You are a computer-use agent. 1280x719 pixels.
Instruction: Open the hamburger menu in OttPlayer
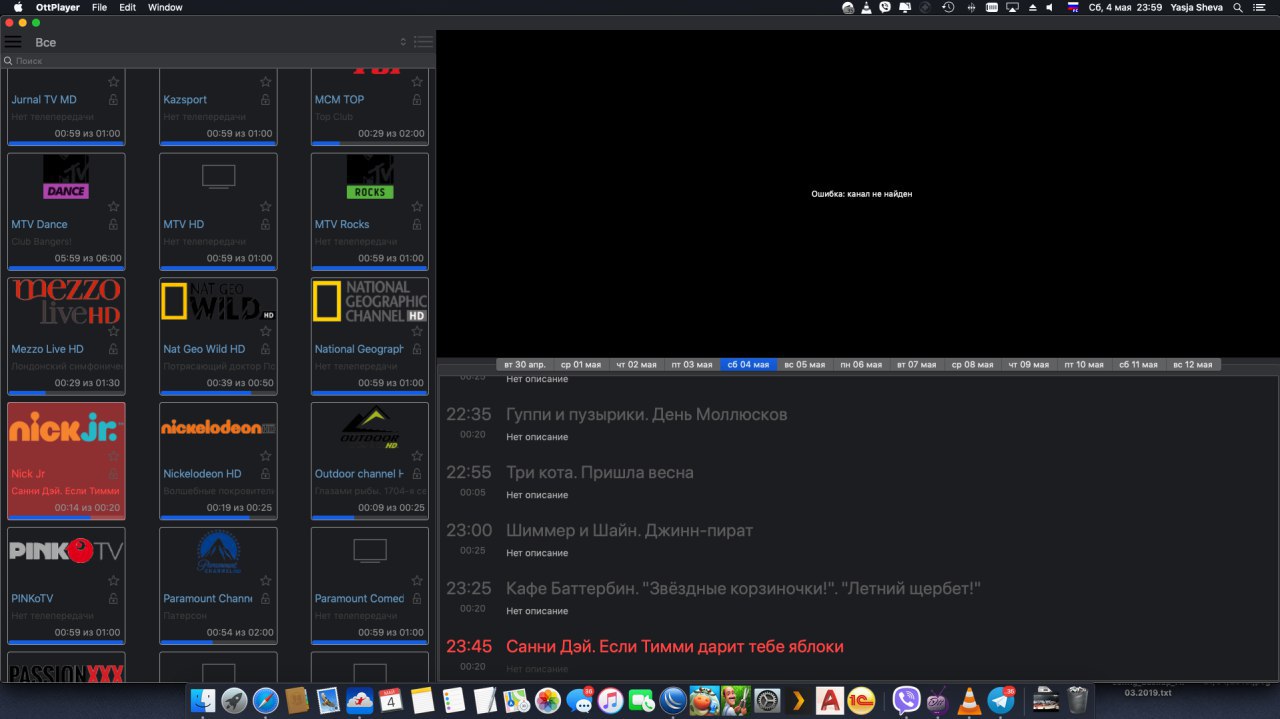click(13, 42)
